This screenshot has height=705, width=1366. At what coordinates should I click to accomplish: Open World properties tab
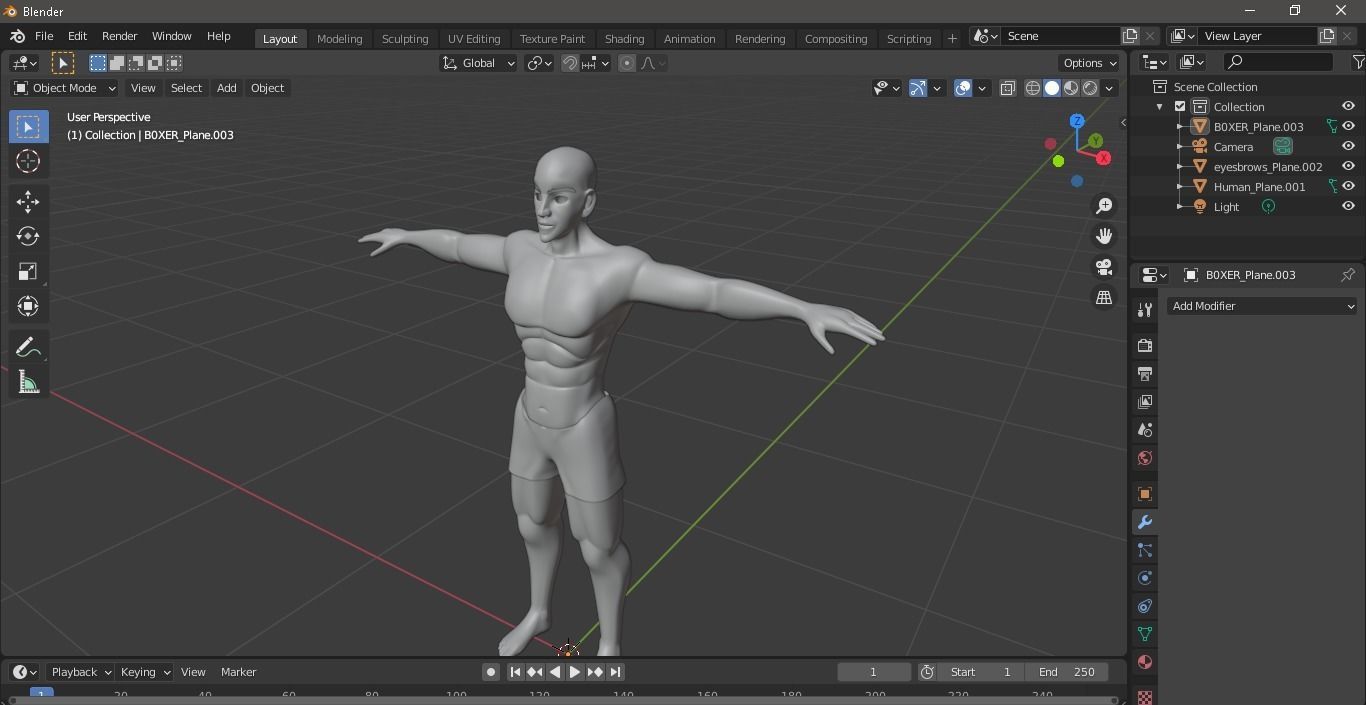(x=1145, y=458)
